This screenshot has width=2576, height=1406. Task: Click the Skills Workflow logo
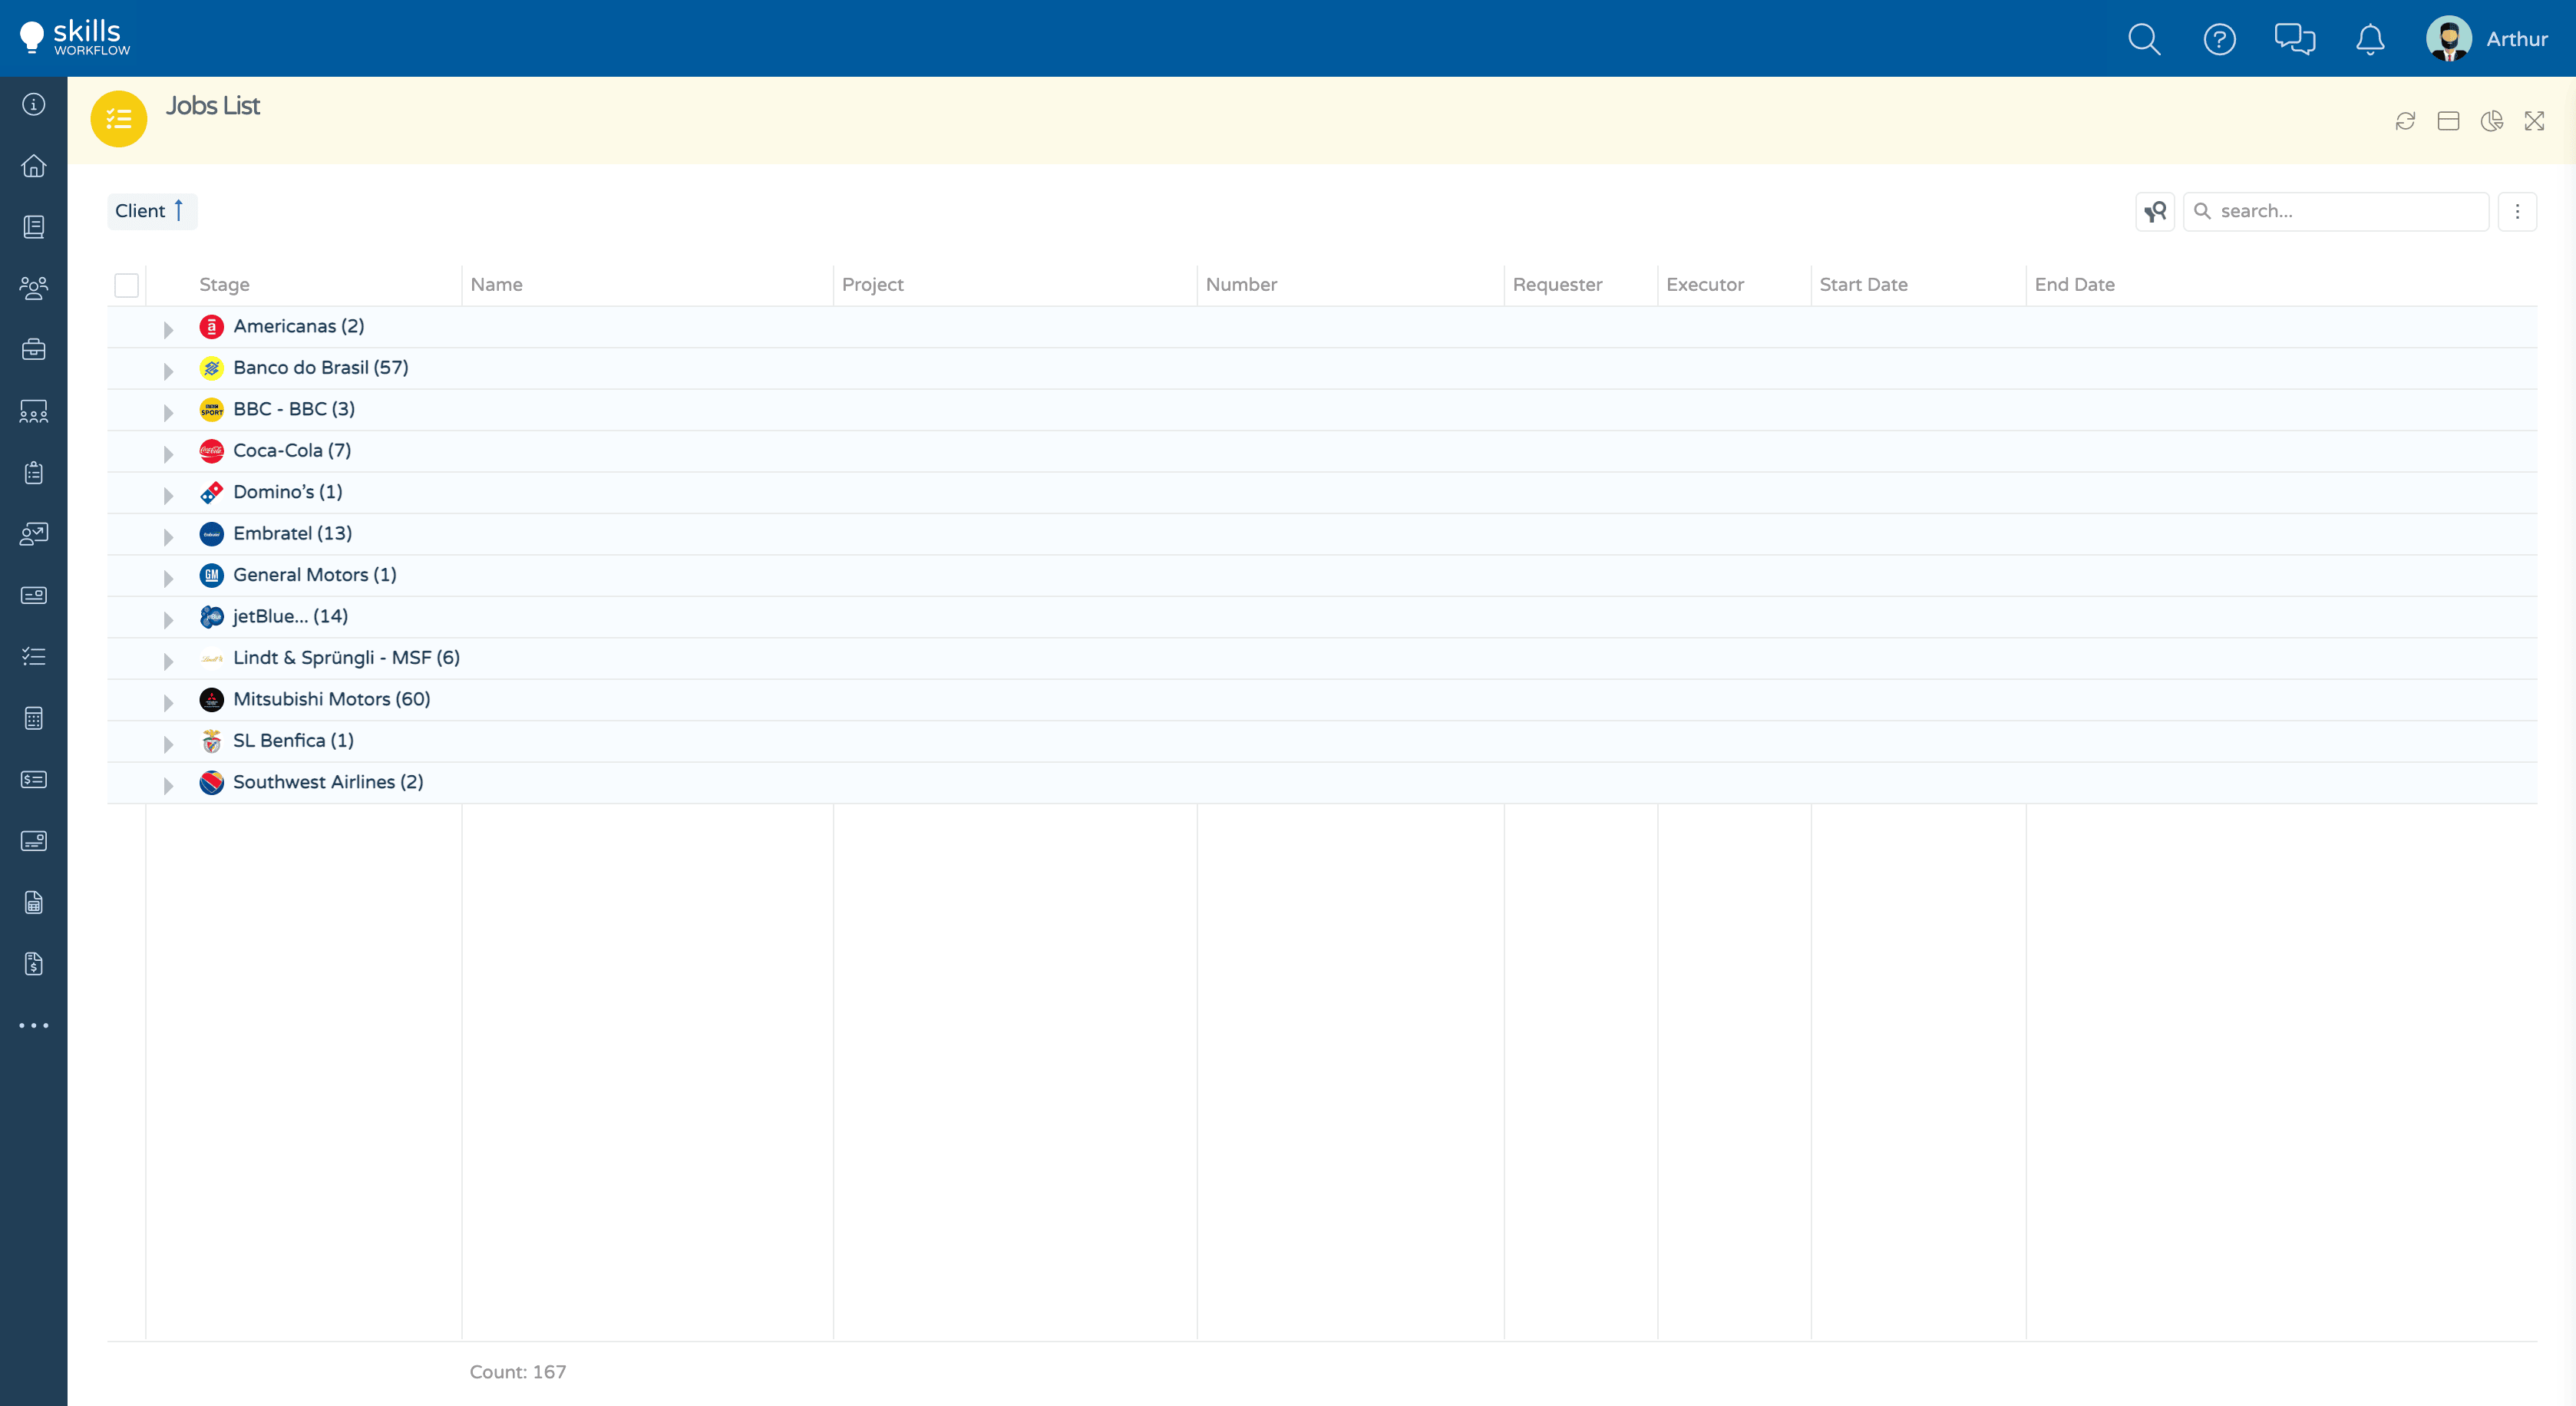pyautogui.click(x=75, y=38)
